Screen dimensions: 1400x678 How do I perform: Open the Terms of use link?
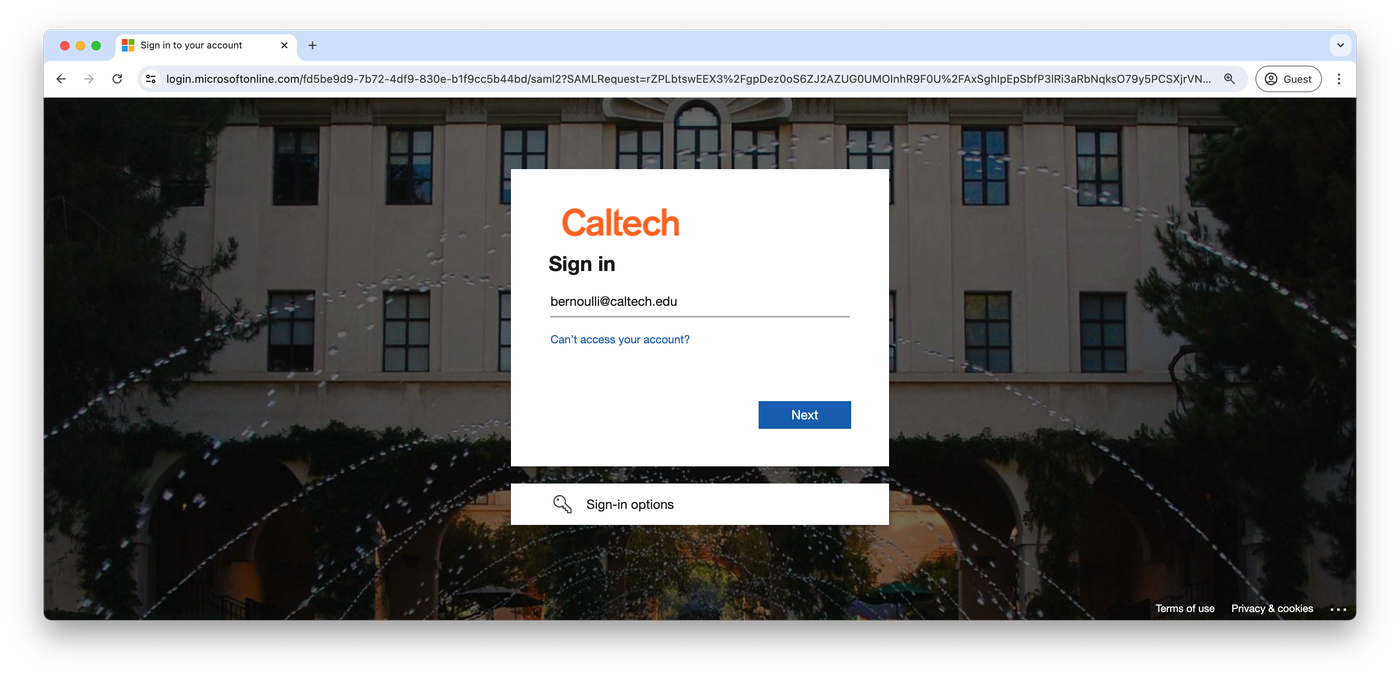1185,608
